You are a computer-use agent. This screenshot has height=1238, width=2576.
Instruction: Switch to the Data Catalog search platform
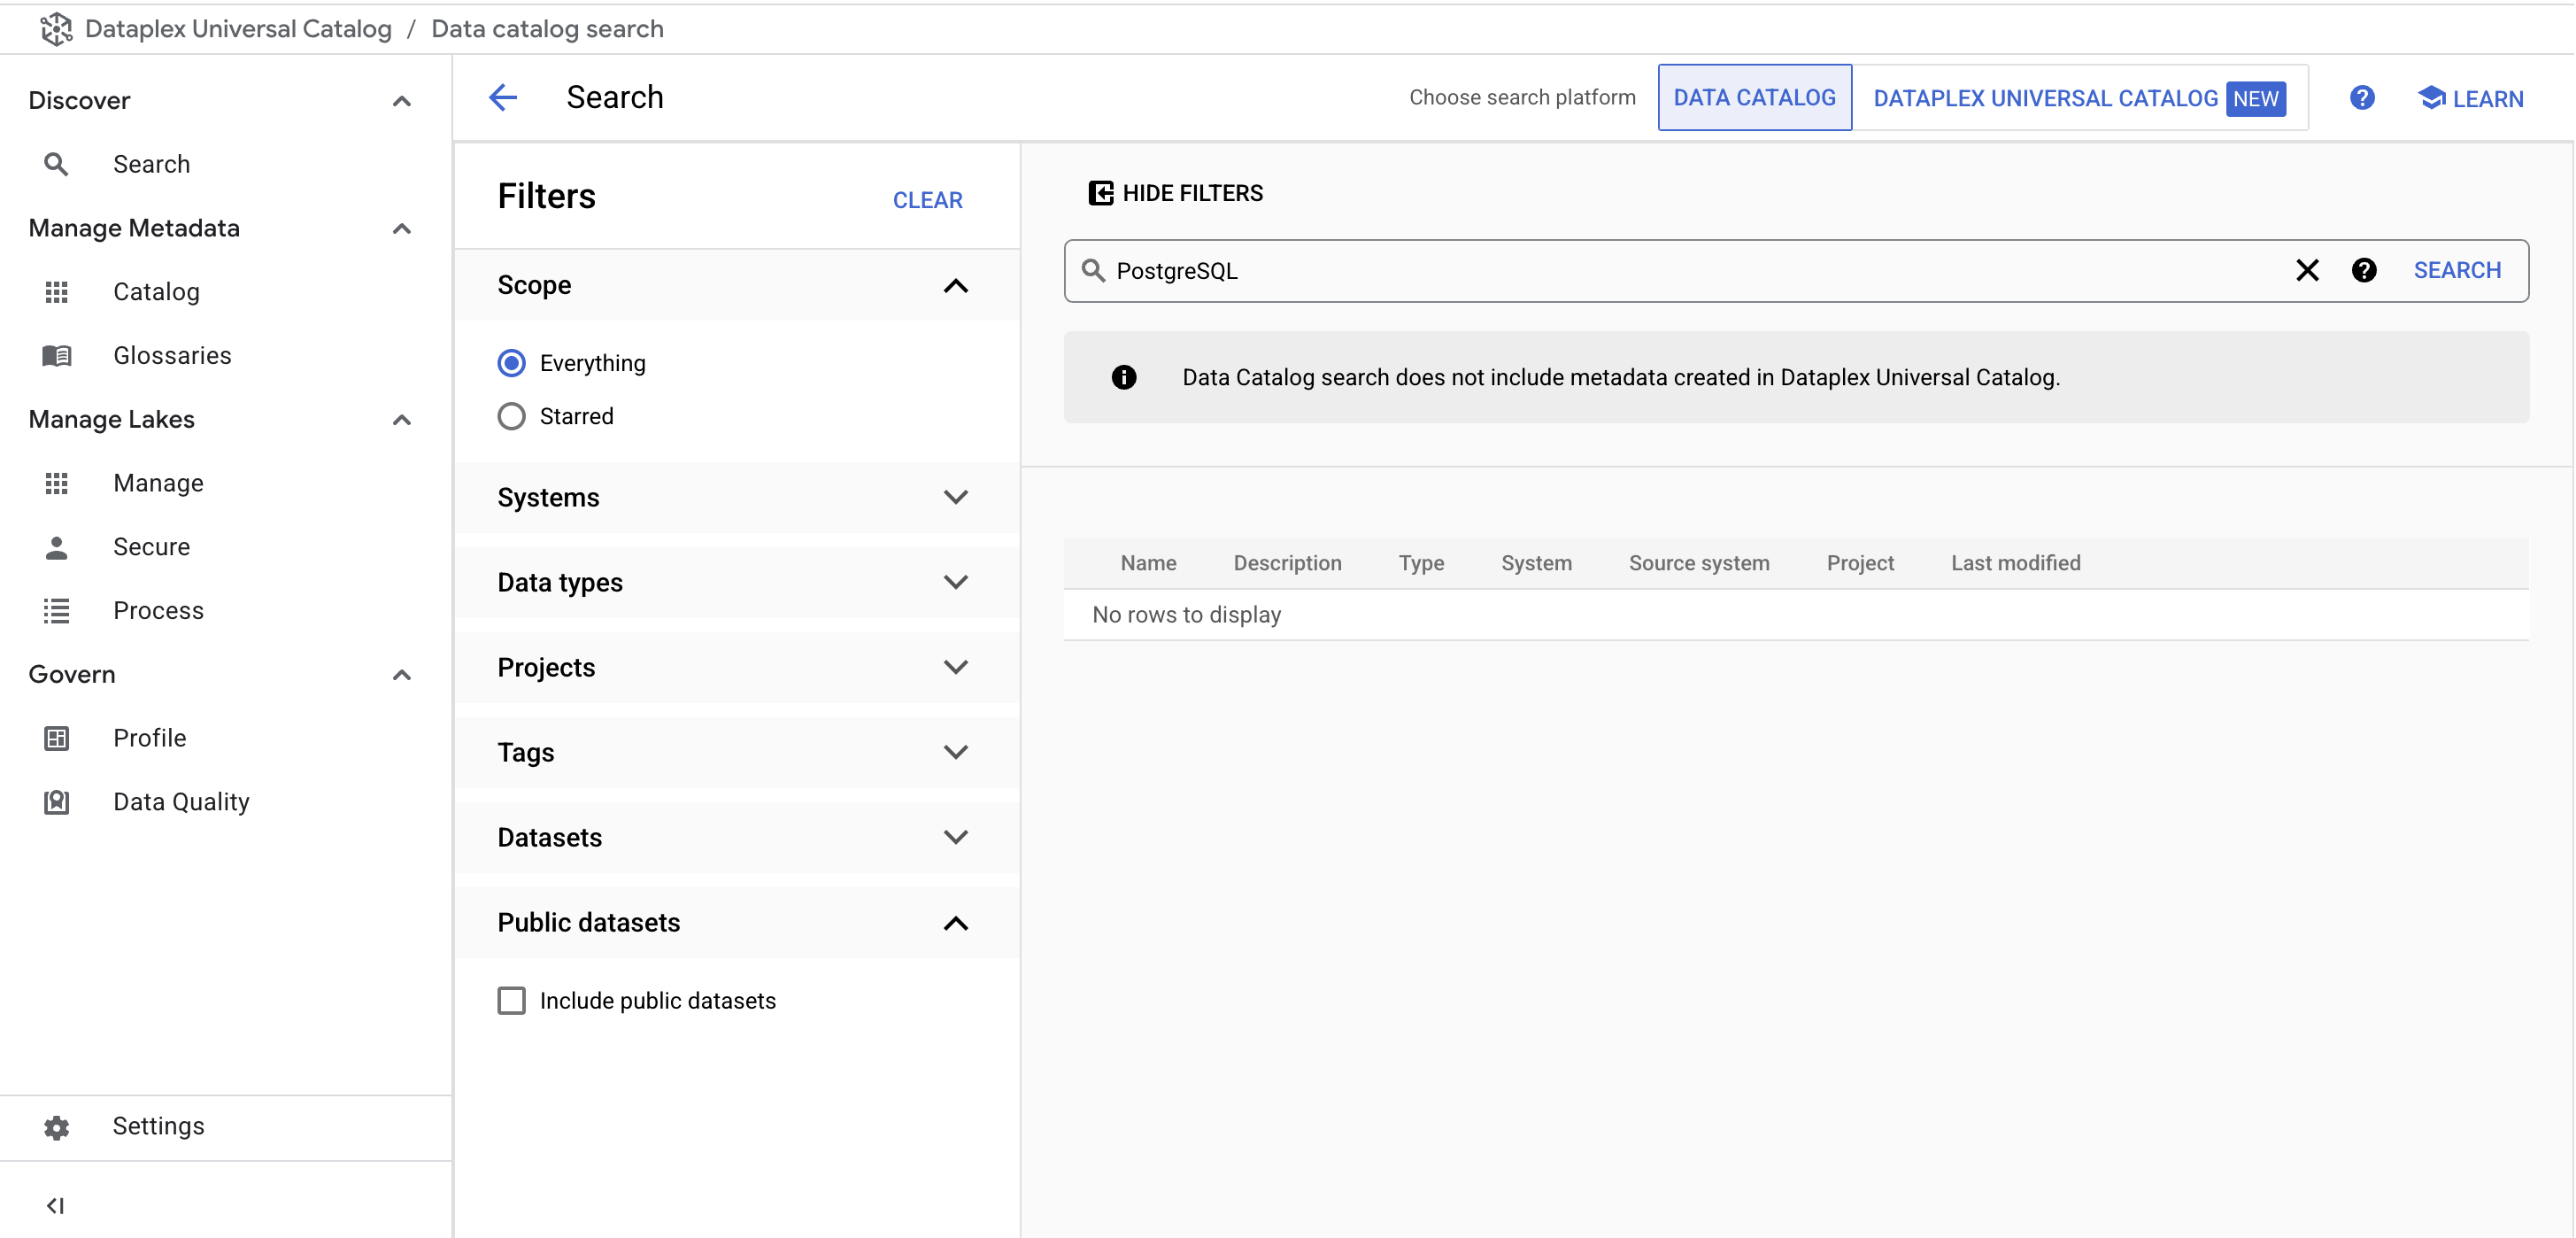(1754, 98)
